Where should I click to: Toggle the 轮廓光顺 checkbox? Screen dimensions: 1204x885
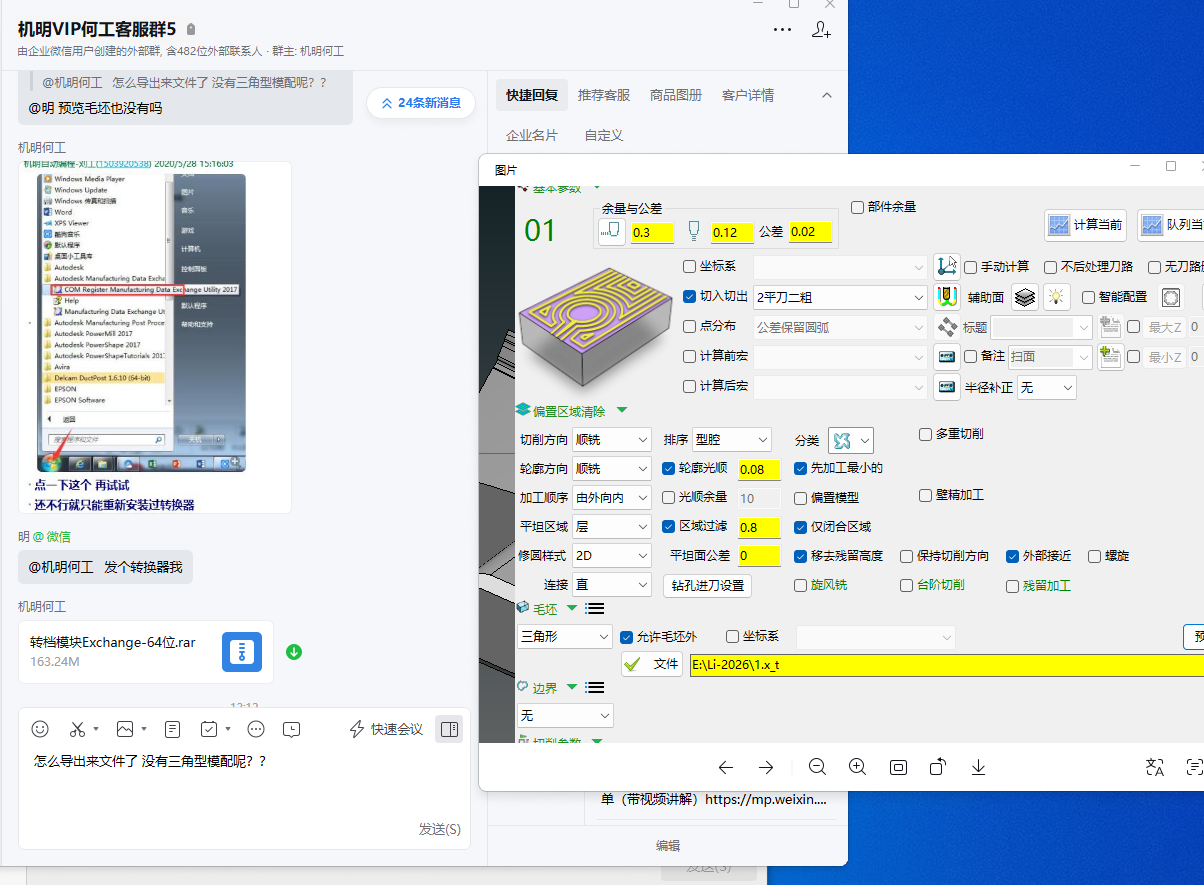click(670, 468)
